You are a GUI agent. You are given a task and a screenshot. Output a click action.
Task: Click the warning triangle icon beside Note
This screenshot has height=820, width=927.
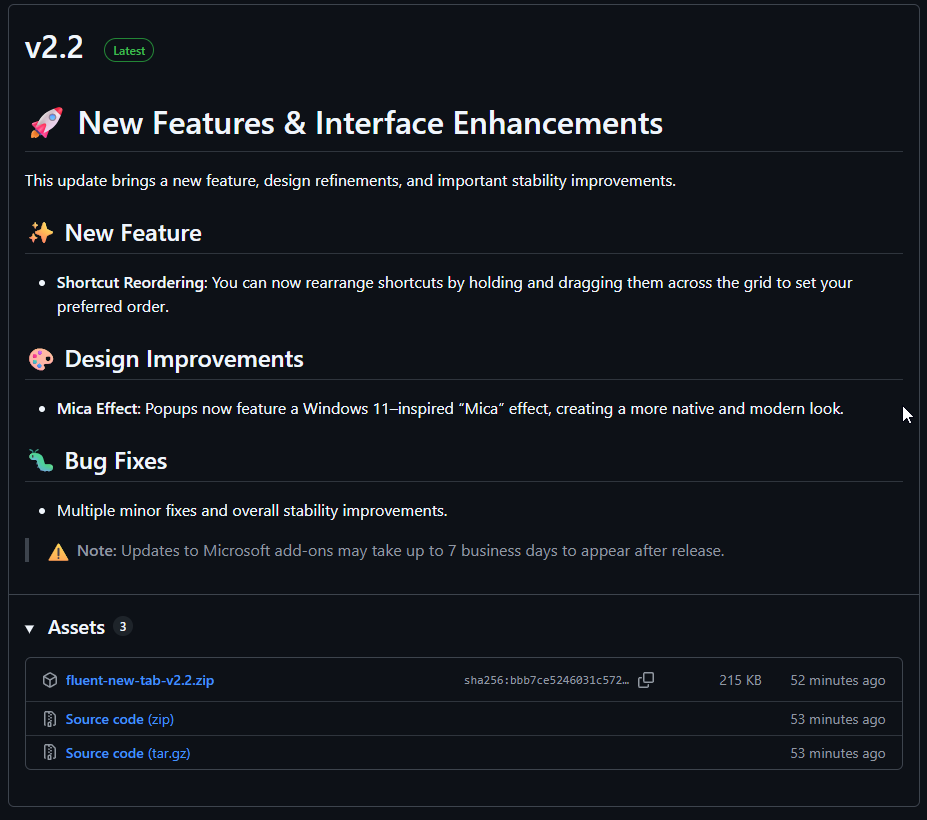coord(59,551)
